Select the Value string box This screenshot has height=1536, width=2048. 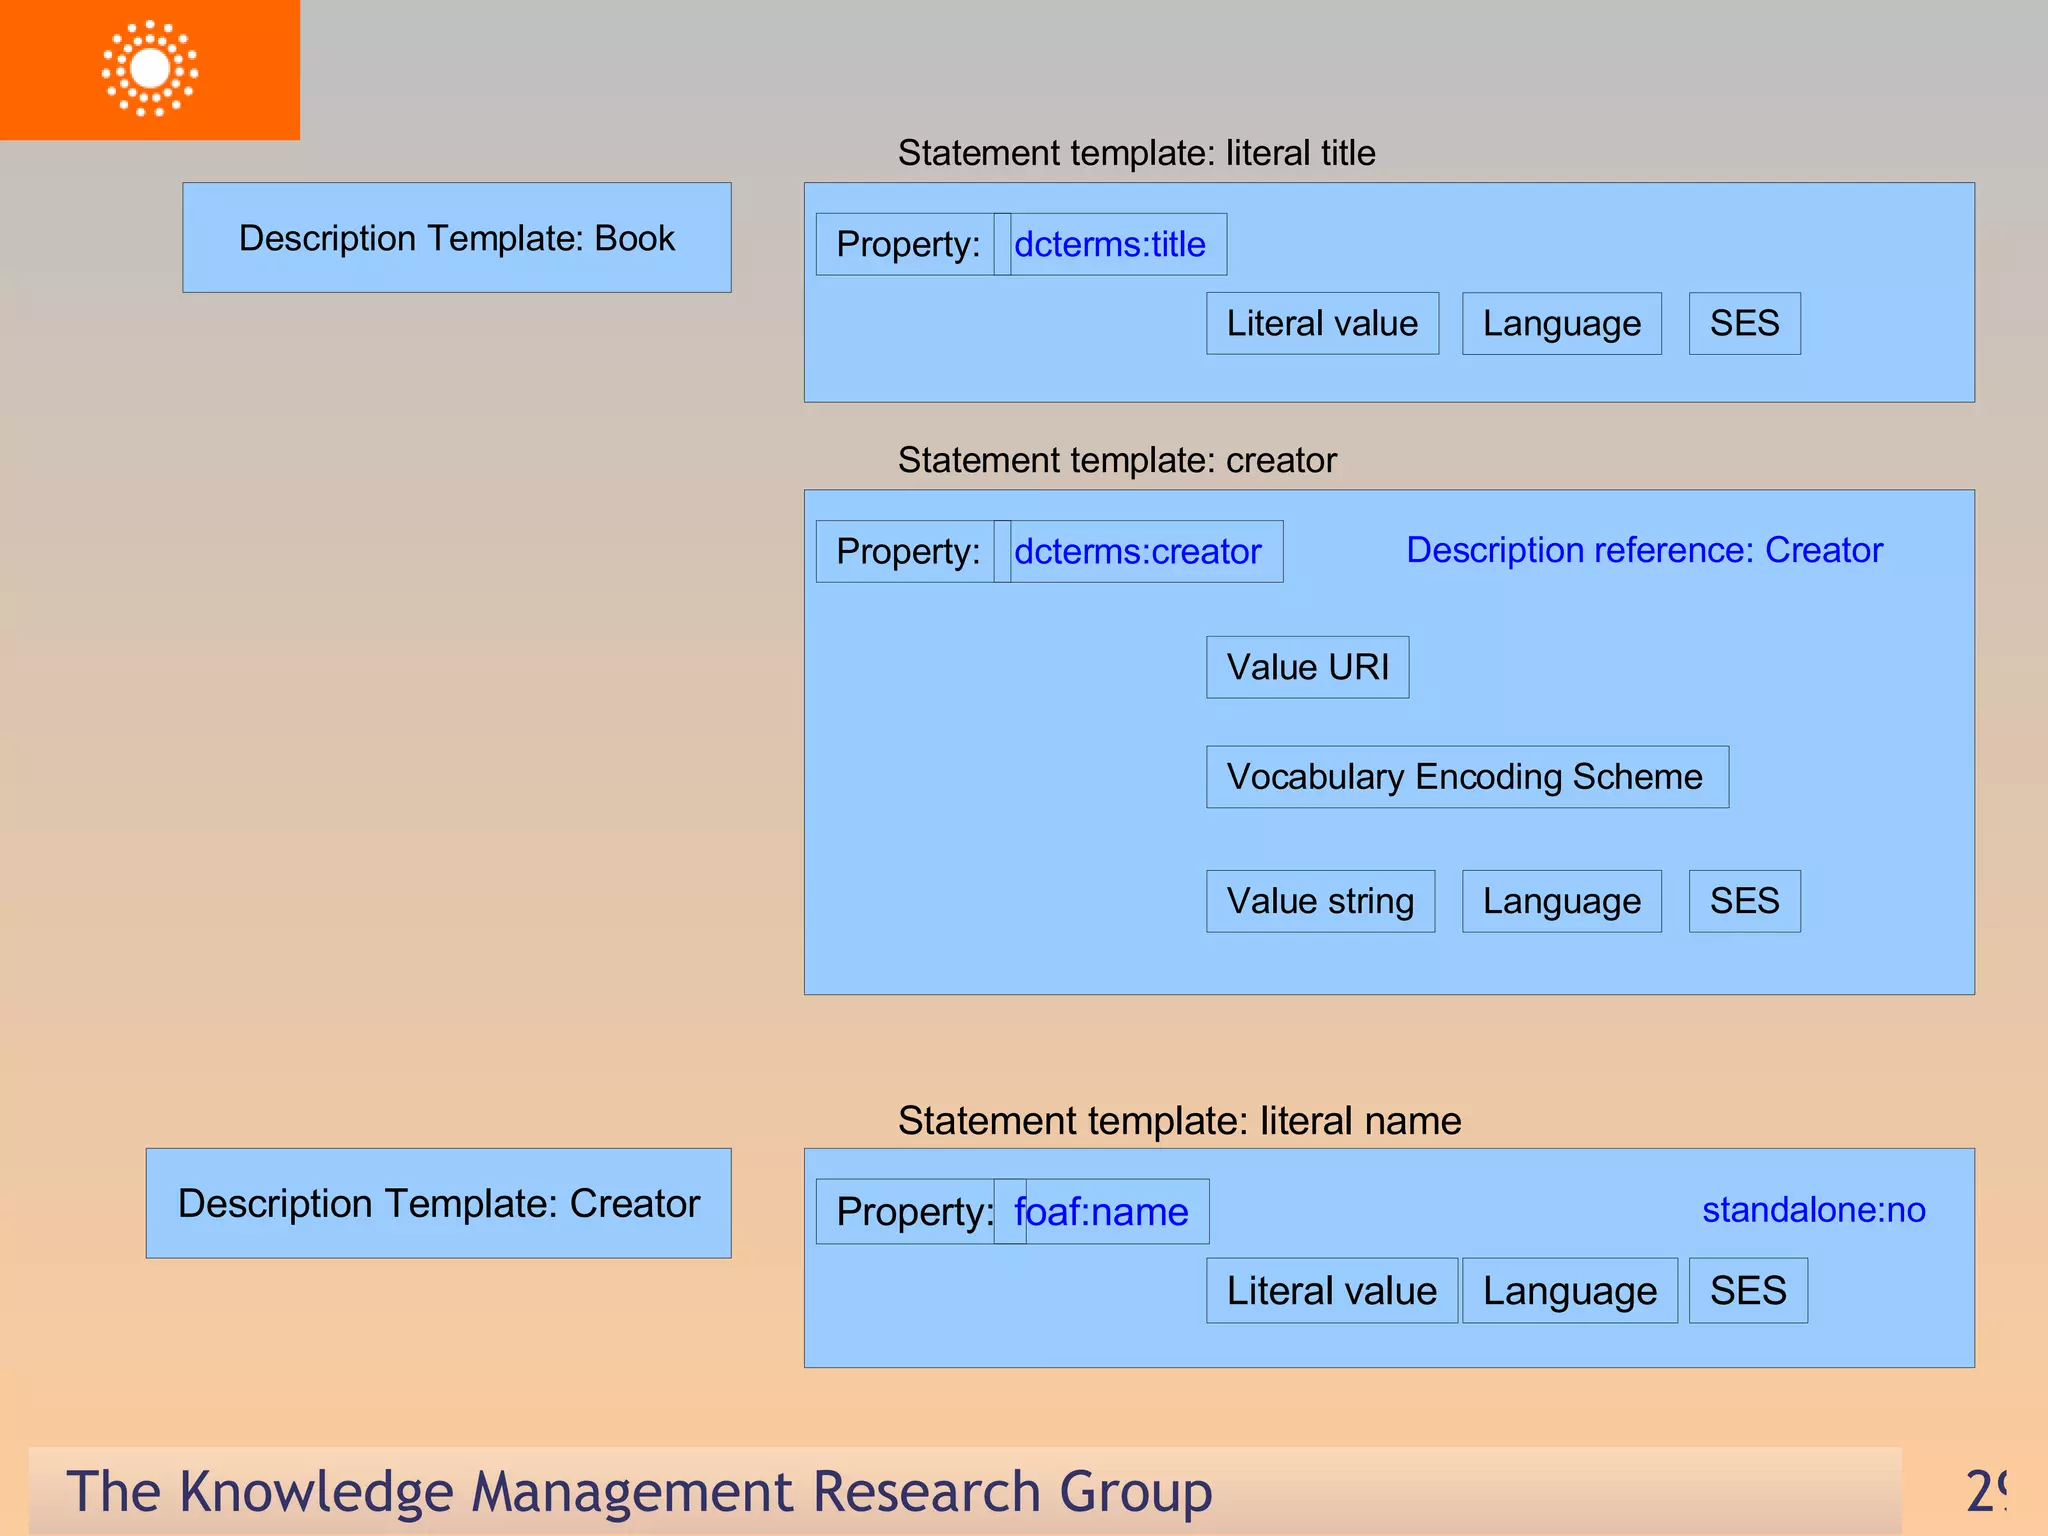point(1320,901)
